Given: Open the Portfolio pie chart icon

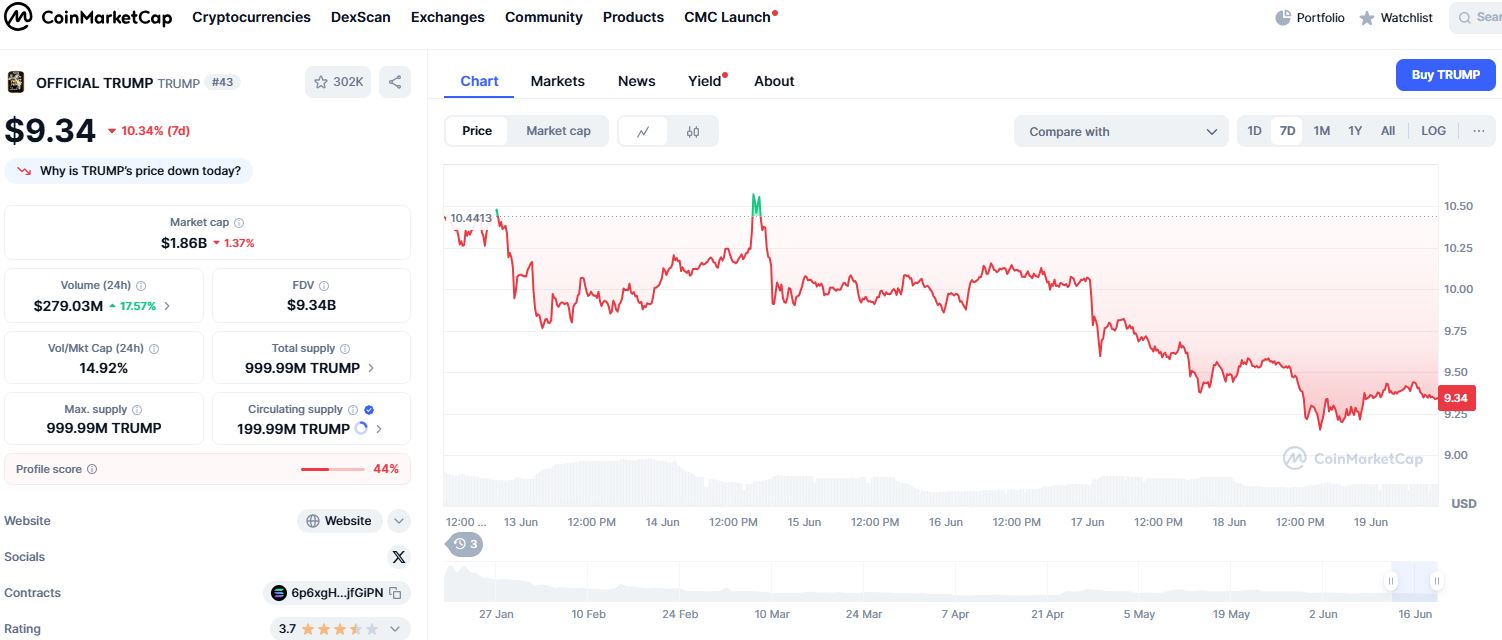Looking at the screenshot, I should (x=1283, y=18).
